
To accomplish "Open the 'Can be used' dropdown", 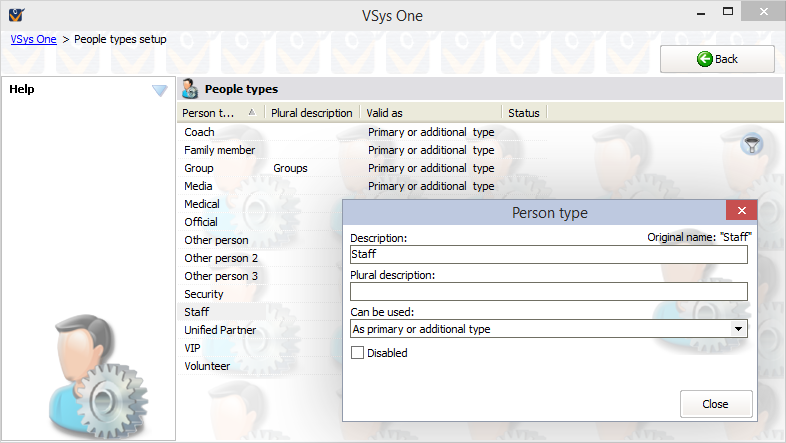I will [x=739, y=328].
